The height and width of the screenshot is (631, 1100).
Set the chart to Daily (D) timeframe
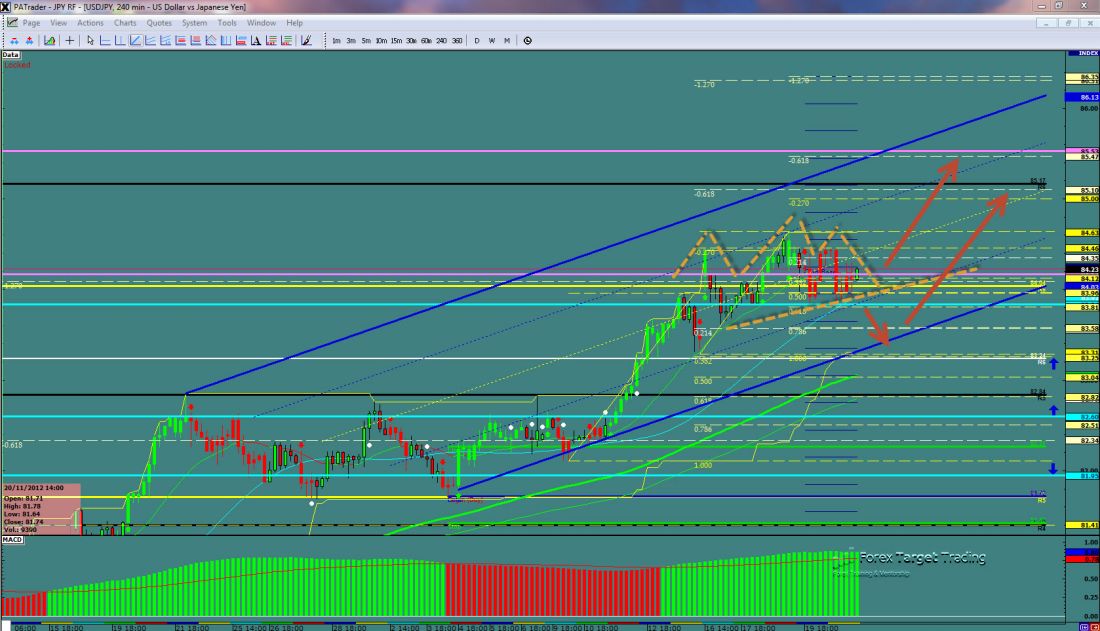pyautogui.click(x=477, y=41)
